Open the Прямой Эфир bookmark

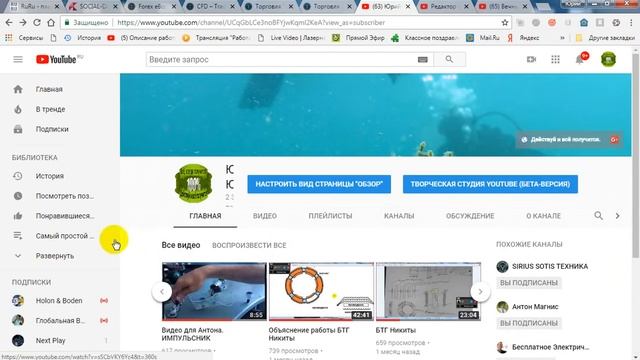pos(358,38)
